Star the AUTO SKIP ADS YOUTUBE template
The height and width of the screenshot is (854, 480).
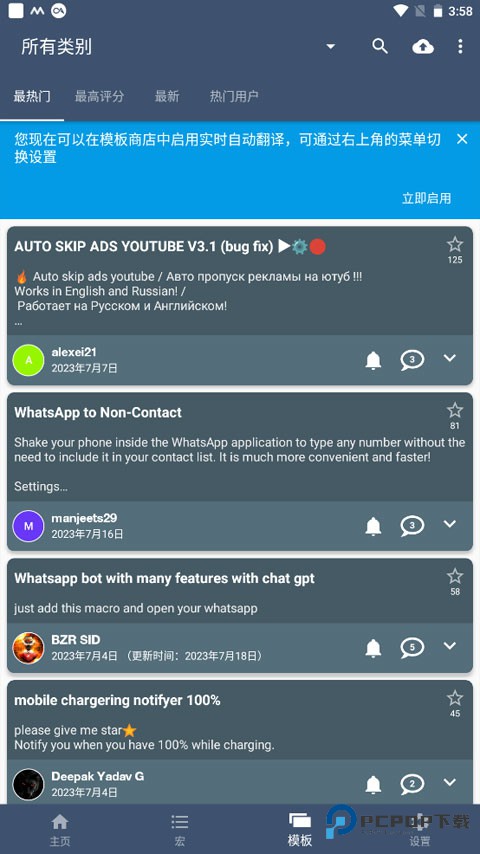[x=455, y=245]
